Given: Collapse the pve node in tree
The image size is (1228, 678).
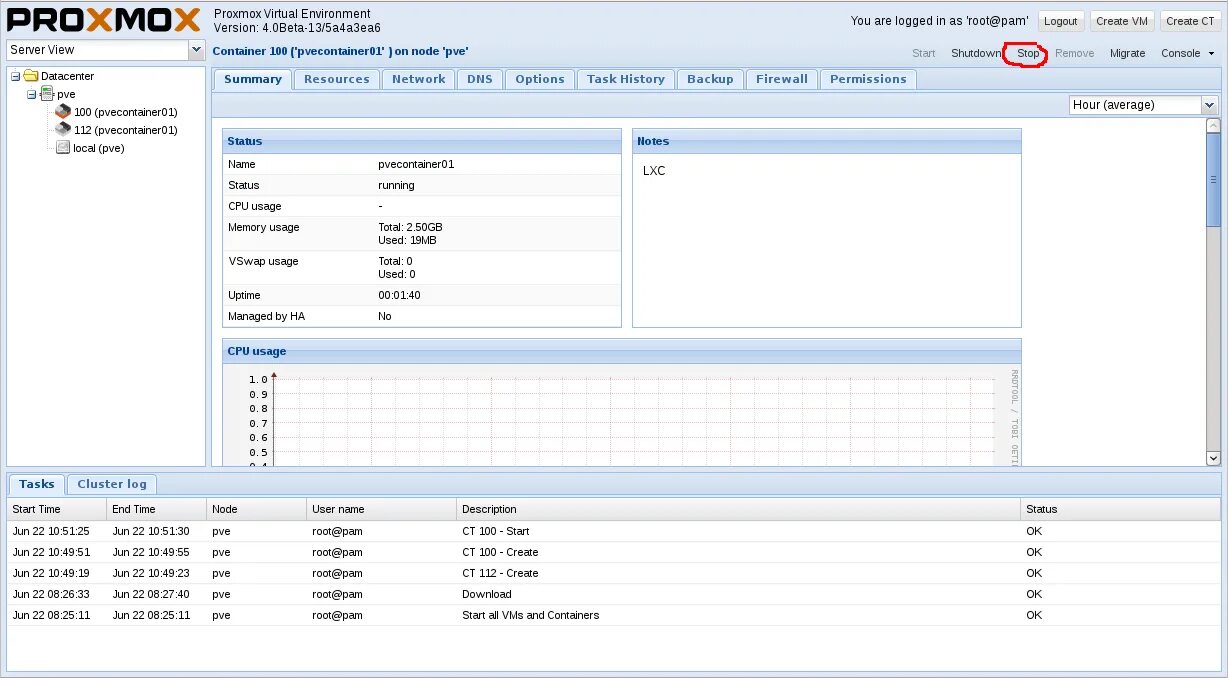Looking at the screenshot, I should [x=32, y=94].
